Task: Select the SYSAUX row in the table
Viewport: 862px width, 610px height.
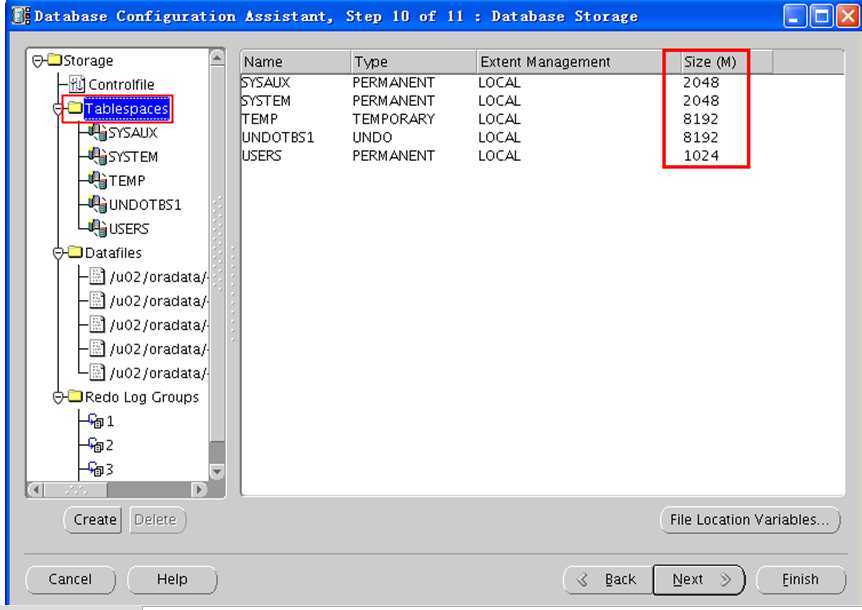Action: pyautogui.click(x=542, y=82)
